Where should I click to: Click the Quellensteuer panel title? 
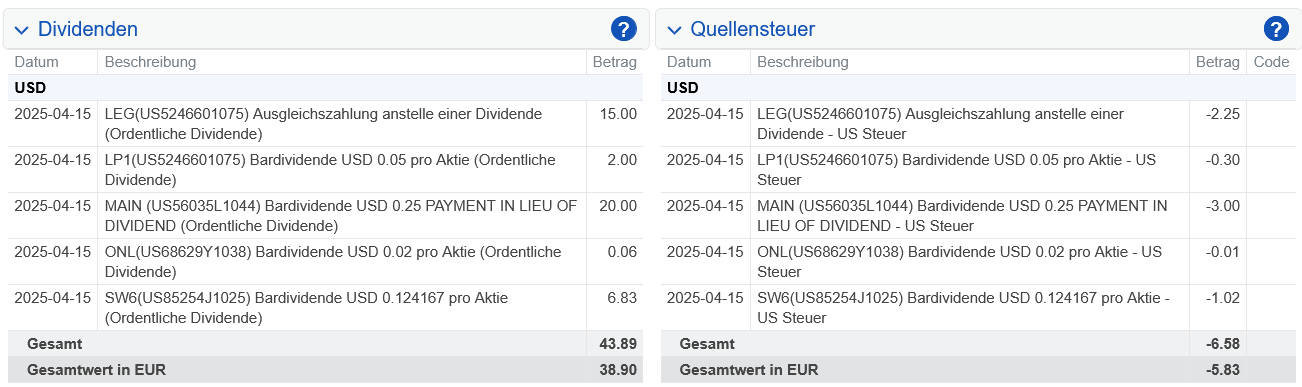[752, 29]
